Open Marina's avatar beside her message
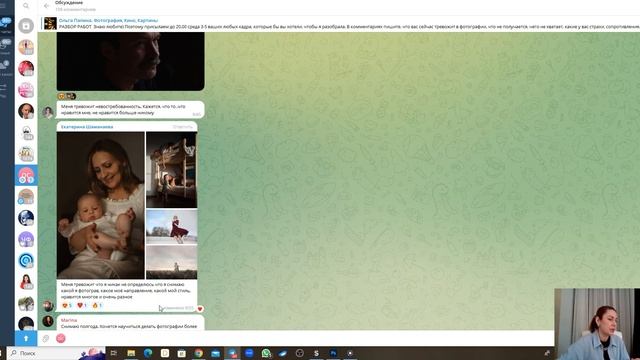 tap(48, 321)
